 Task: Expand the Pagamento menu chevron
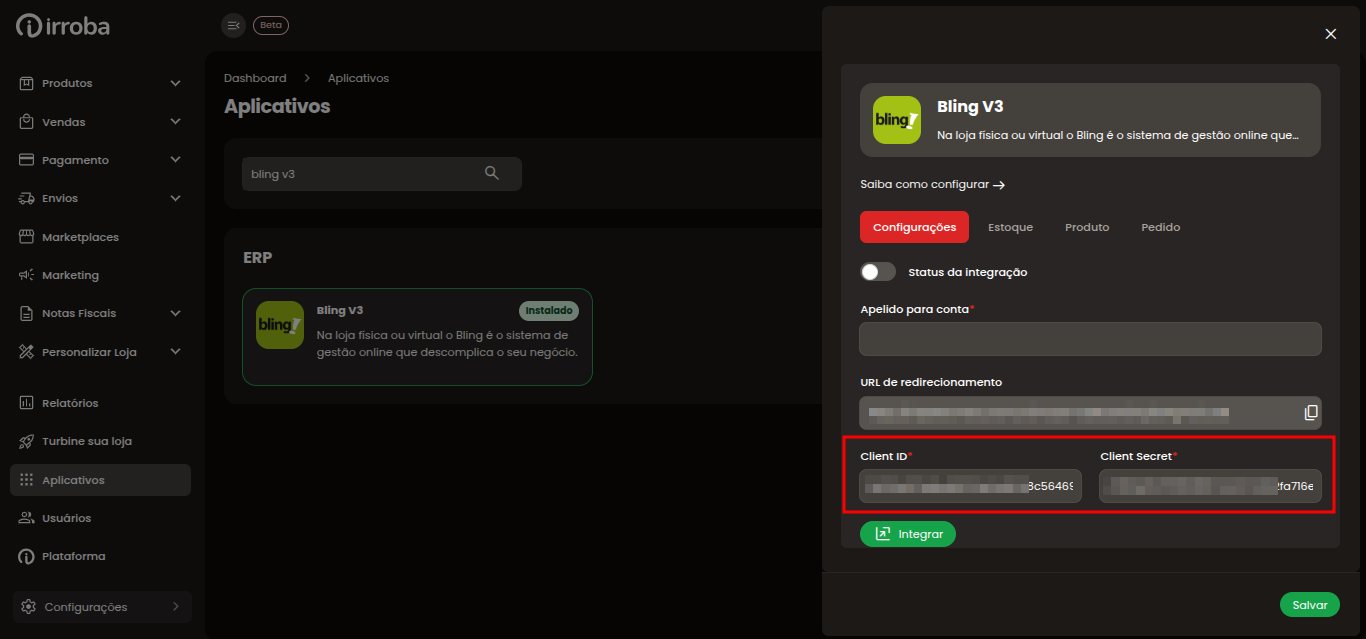point(176,160)
